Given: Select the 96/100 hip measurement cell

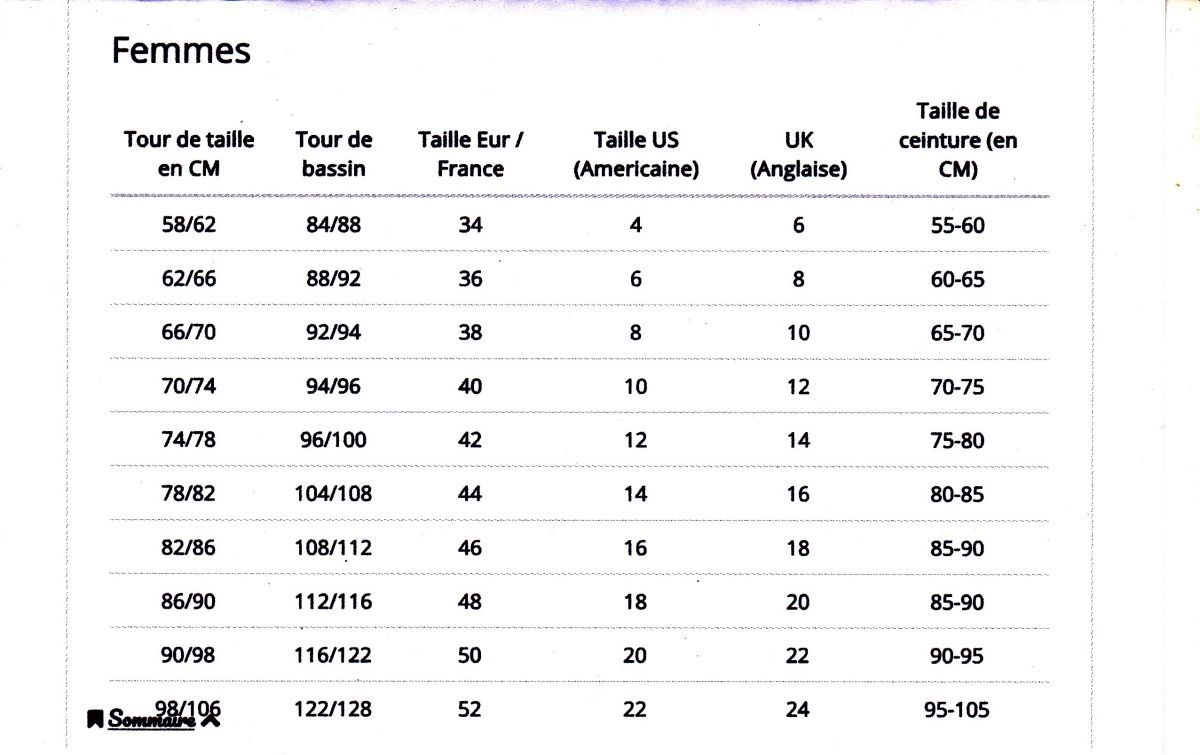Looking at the screenshot, I should [334, 440].
